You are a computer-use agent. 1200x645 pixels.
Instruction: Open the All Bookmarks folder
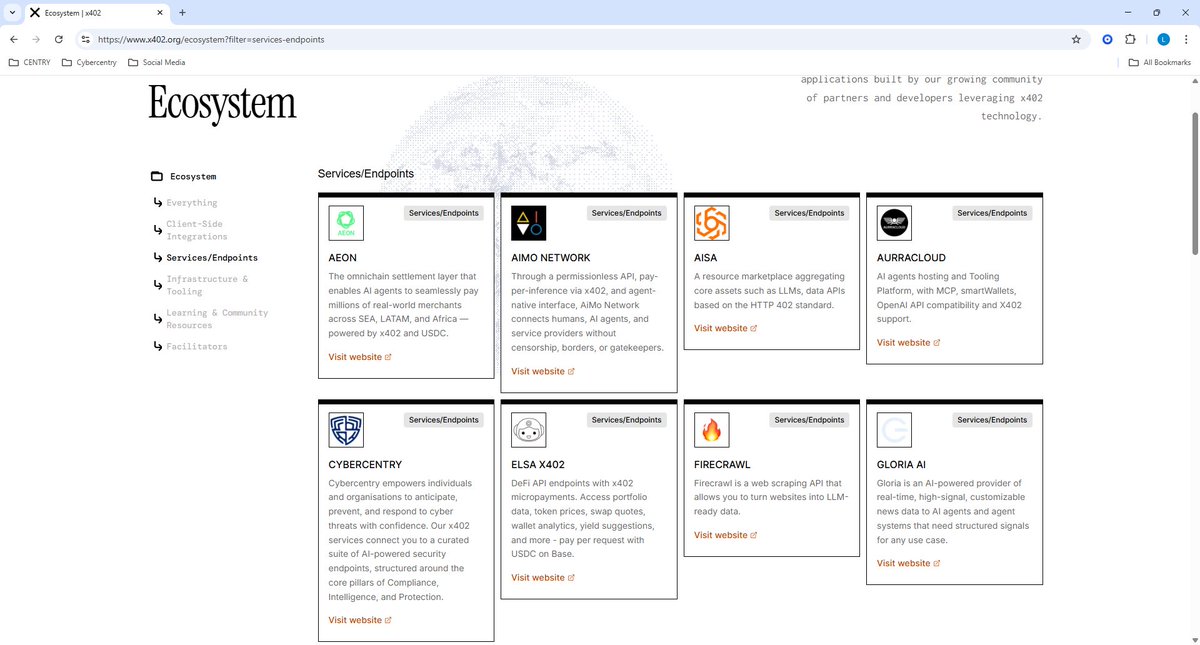pyautogui.click(x=1159, y=62)
